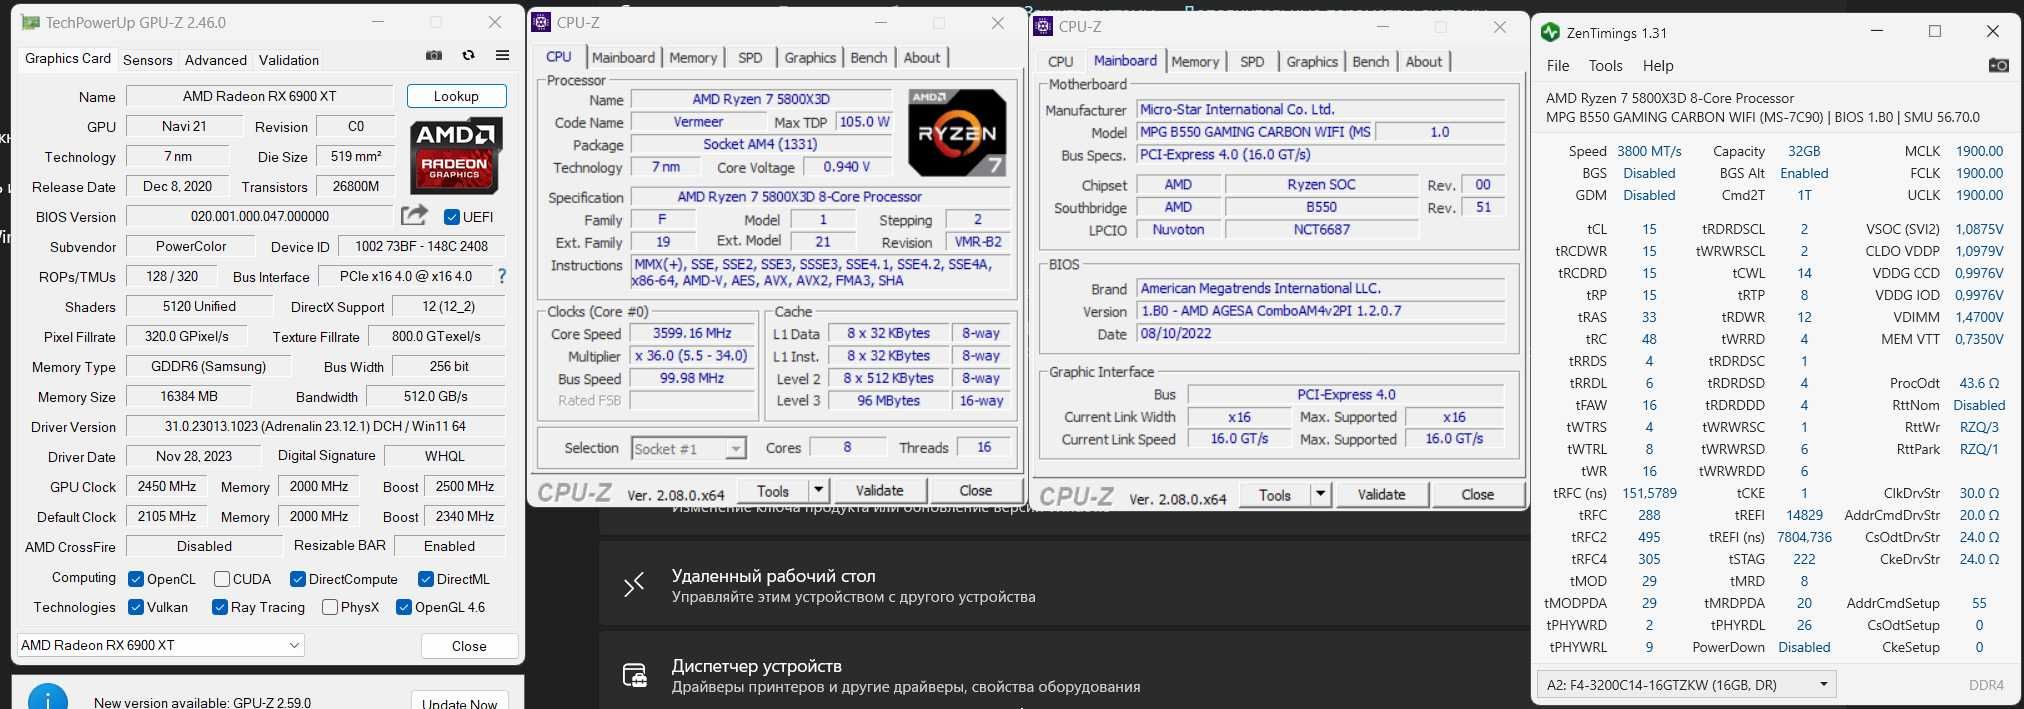Click the GPU Name field AMD Radeon RX 6900 XT
Image resolution: width=2024 pixels, height=709 pixels.
pyautogui.click(x=260, y=96)
